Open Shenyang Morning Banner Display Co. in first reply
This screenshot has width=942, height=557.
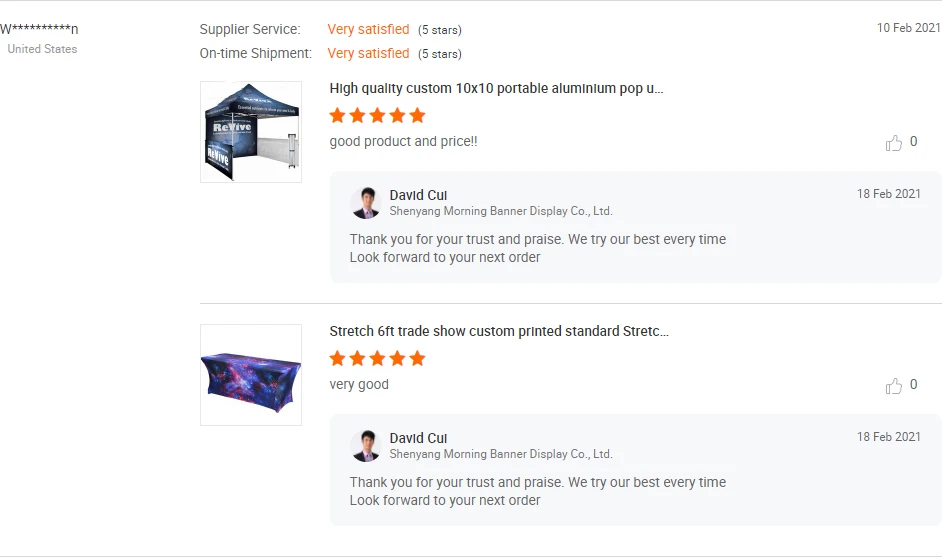pos(501,211)
